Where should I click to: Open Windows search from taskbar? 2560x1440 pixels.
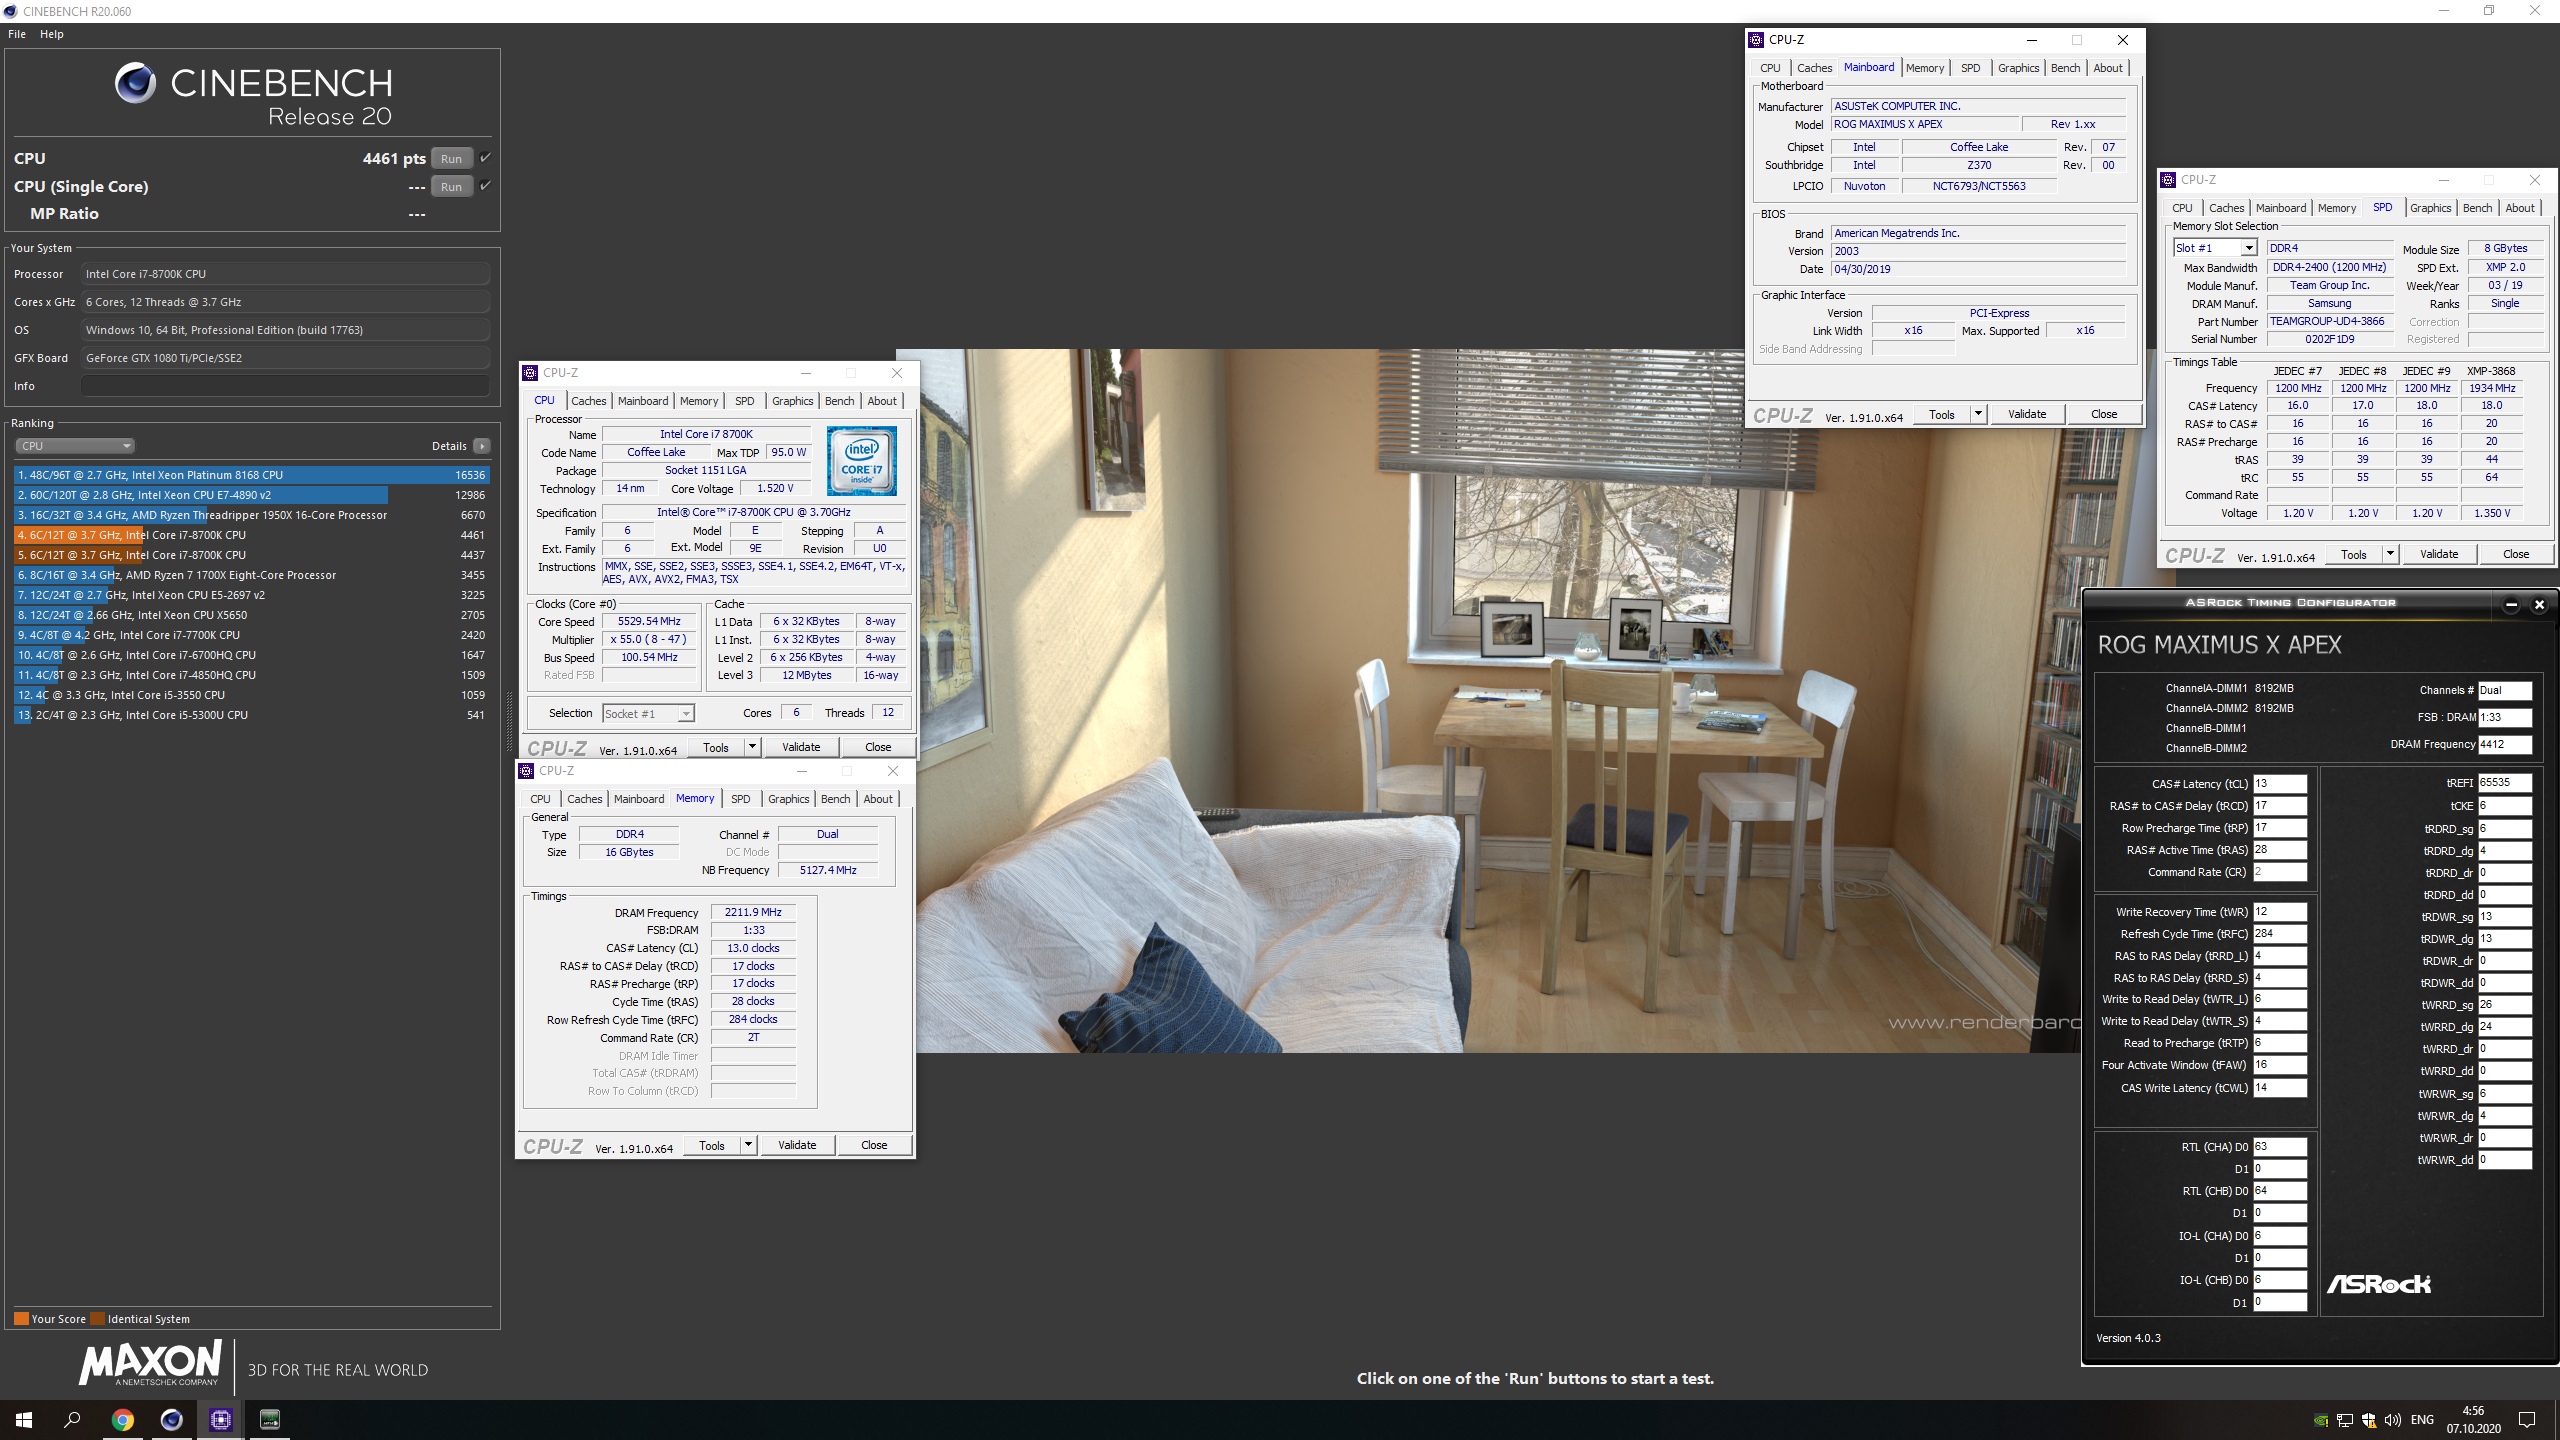(x=72, y=1420)
